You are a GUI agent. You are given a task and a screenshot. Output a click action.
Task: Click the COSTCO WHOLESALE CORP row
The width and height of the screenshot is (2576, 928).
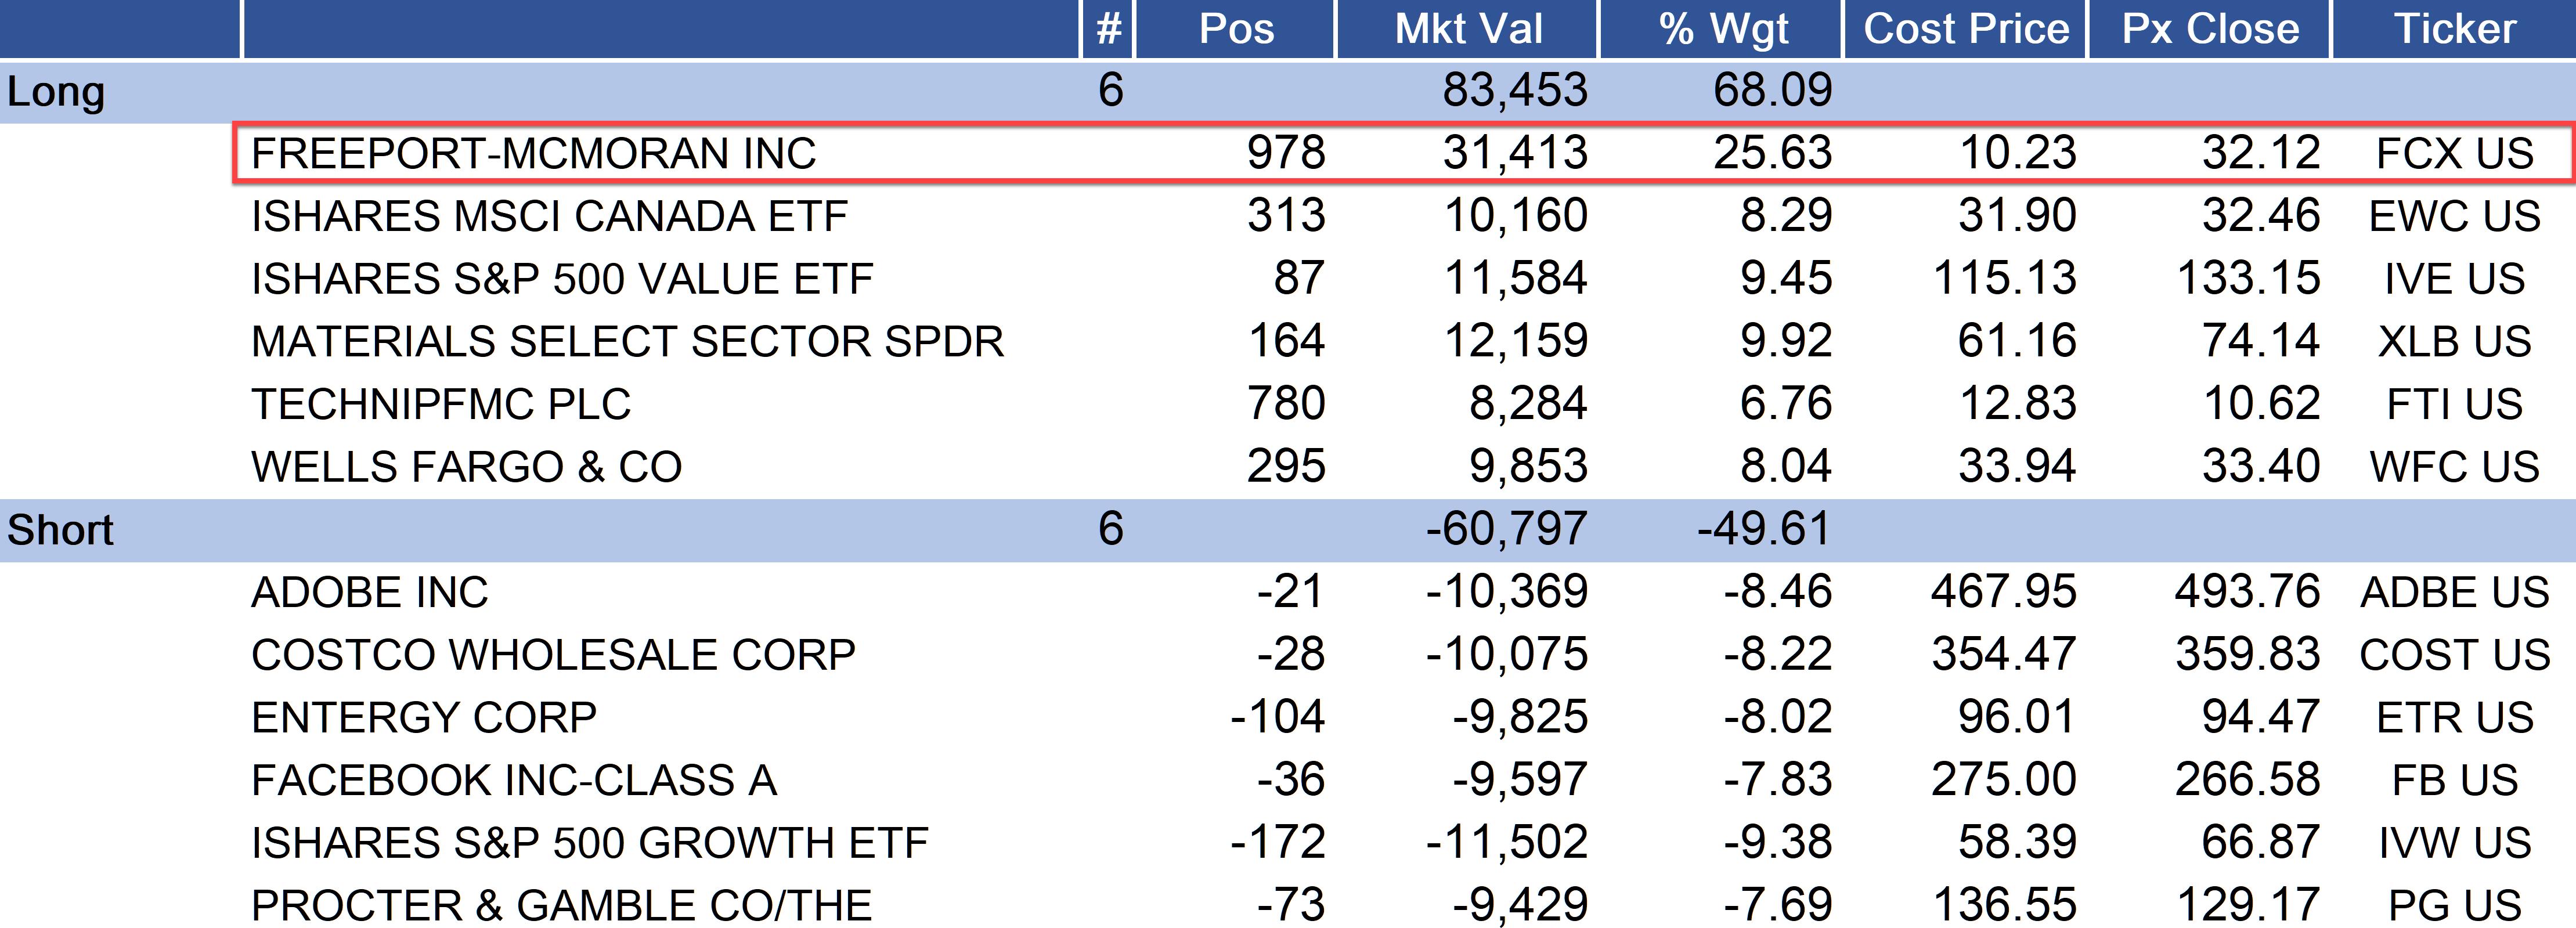[x=553, y=655]
